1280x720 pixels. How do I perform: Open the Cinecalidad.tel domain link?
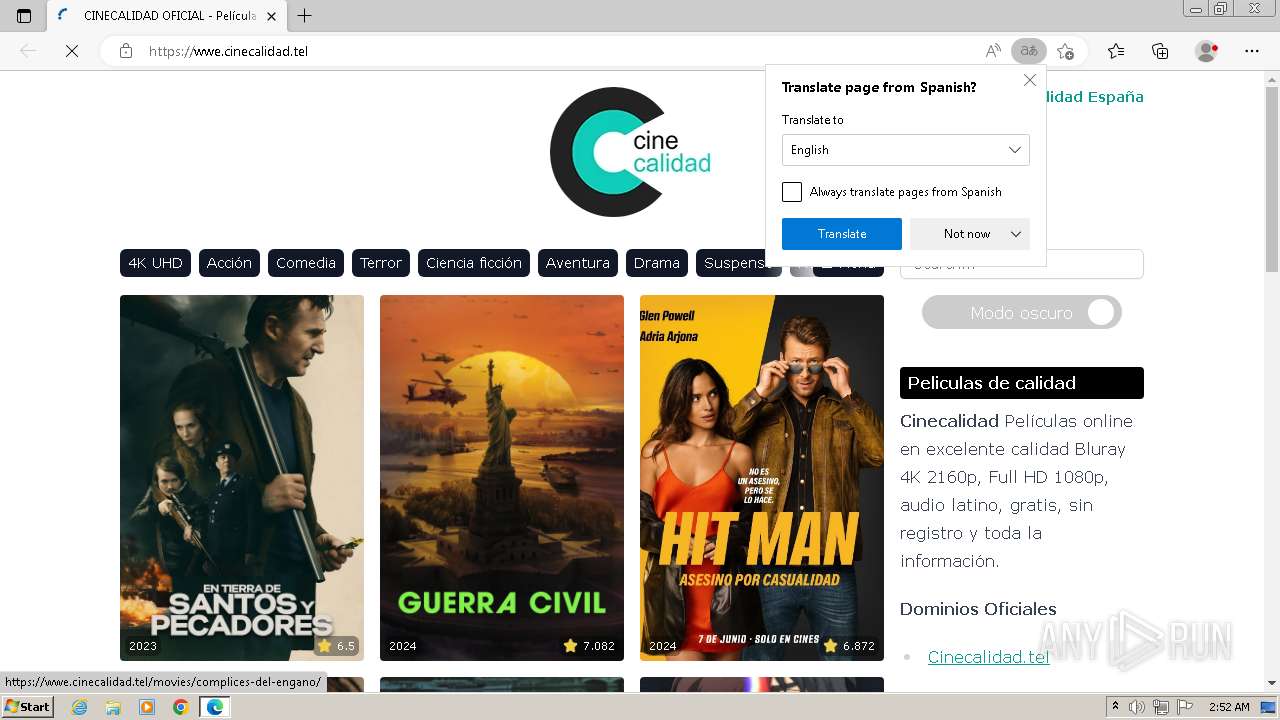[x=988, y=657]
